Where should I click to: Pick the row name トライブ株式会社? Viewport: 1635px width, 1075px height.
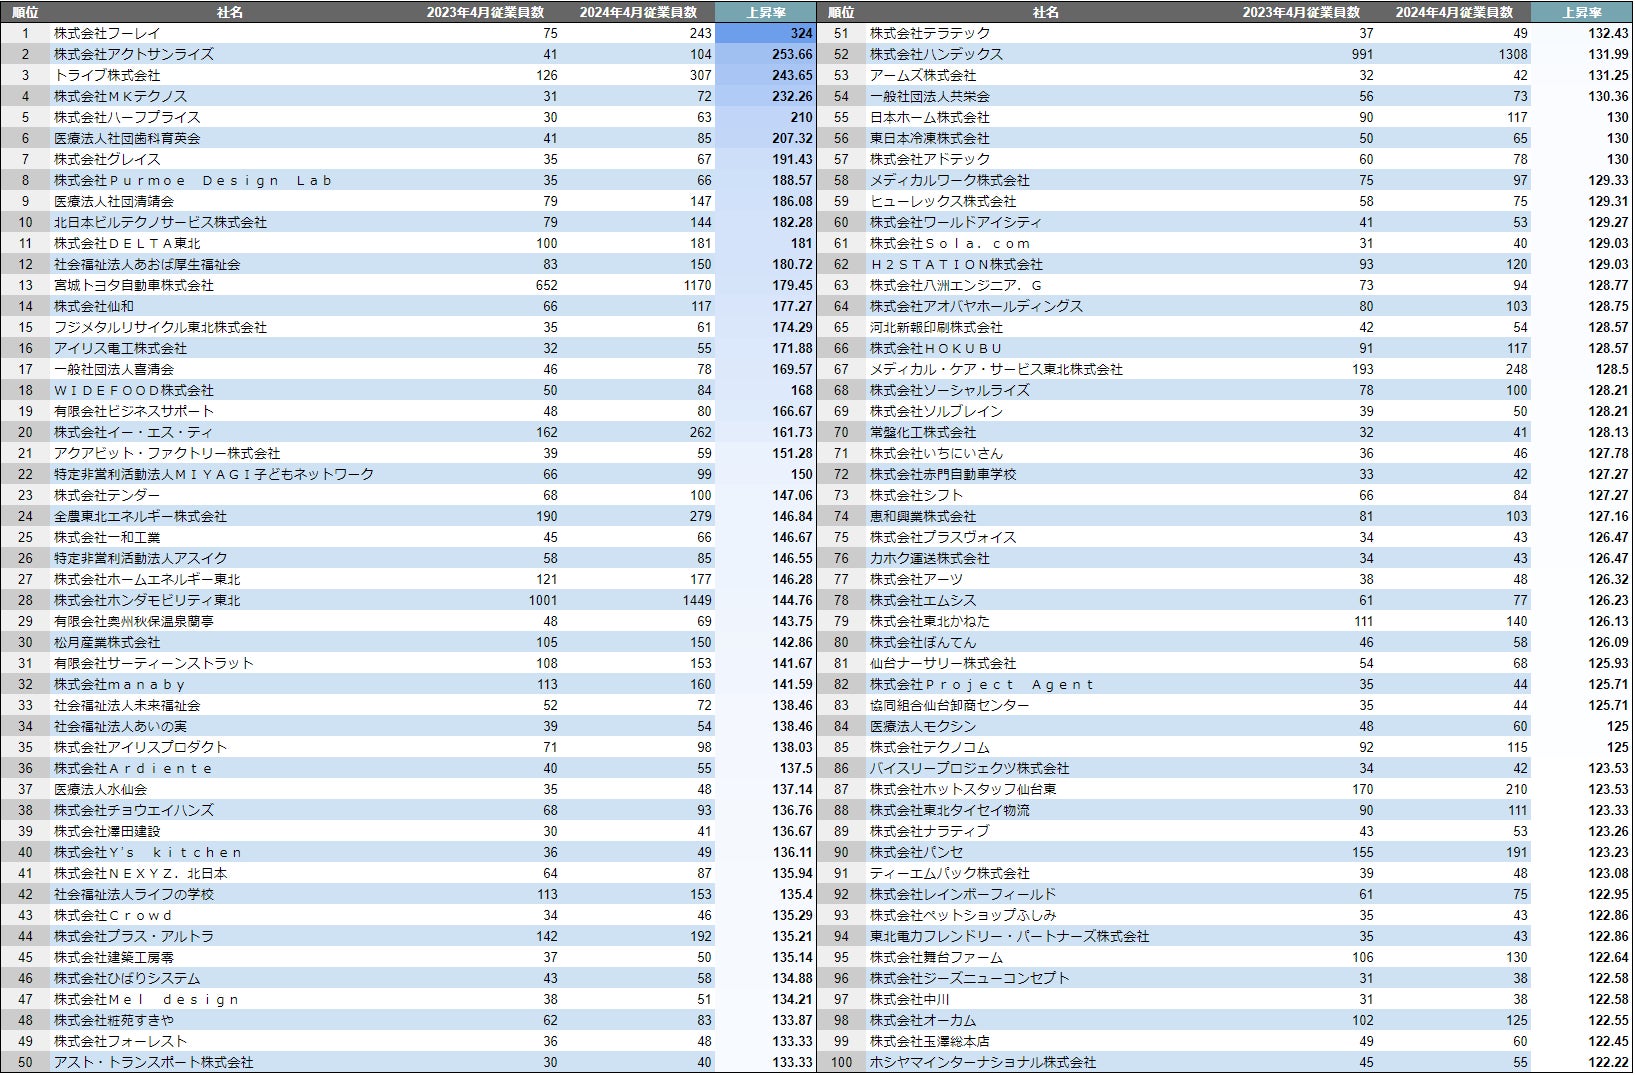click(x=107, y=75)
